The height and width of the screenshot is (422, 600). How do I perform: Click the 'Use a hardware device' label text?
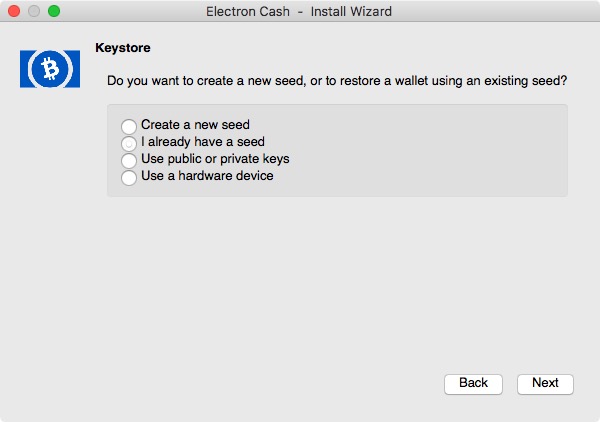[x=206, y=176]
